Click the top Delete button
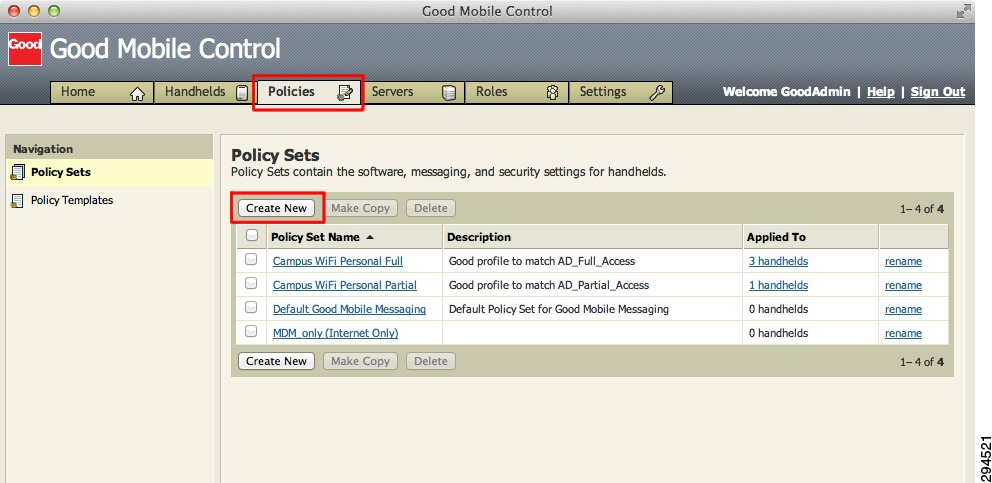 tap(431, 208)
